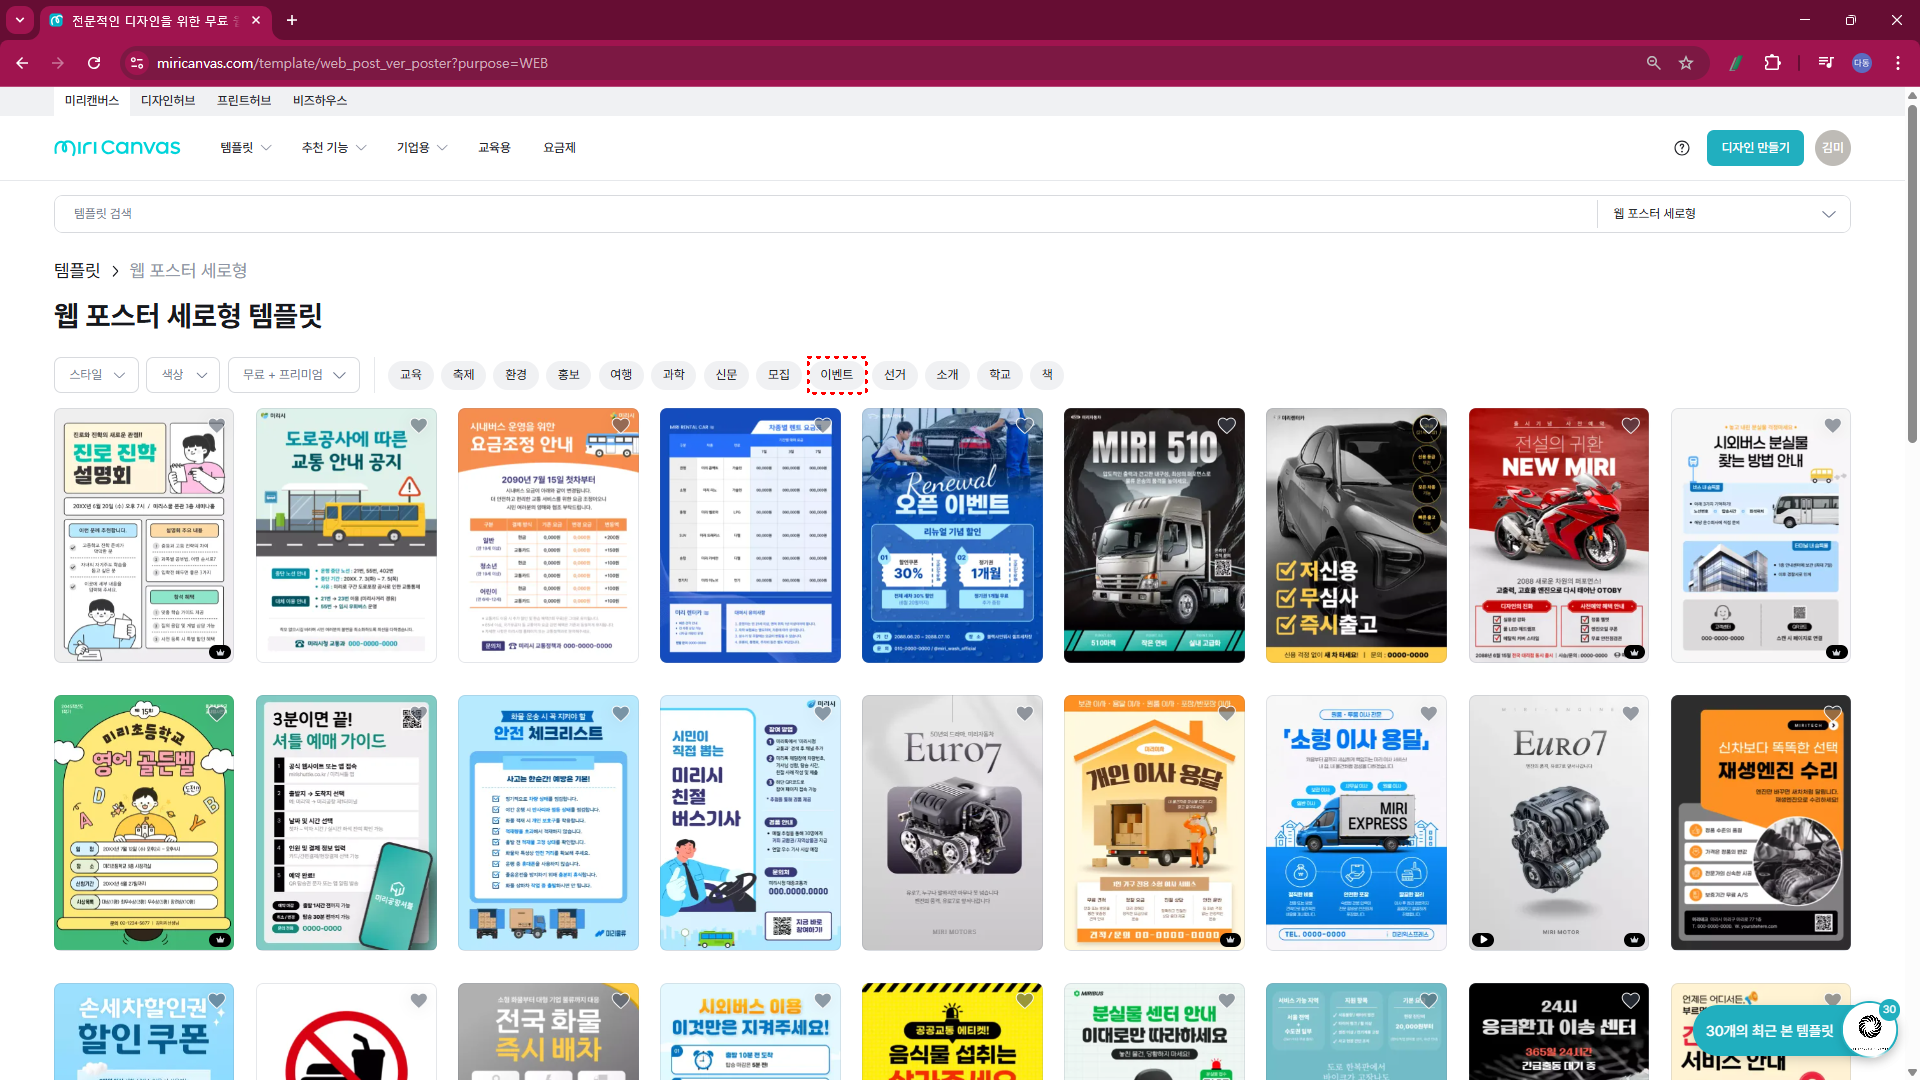Open the 웹 포스터 세로형 category dropdown
This screenshot has width=1920, height=1080.
pos(1724,214)
